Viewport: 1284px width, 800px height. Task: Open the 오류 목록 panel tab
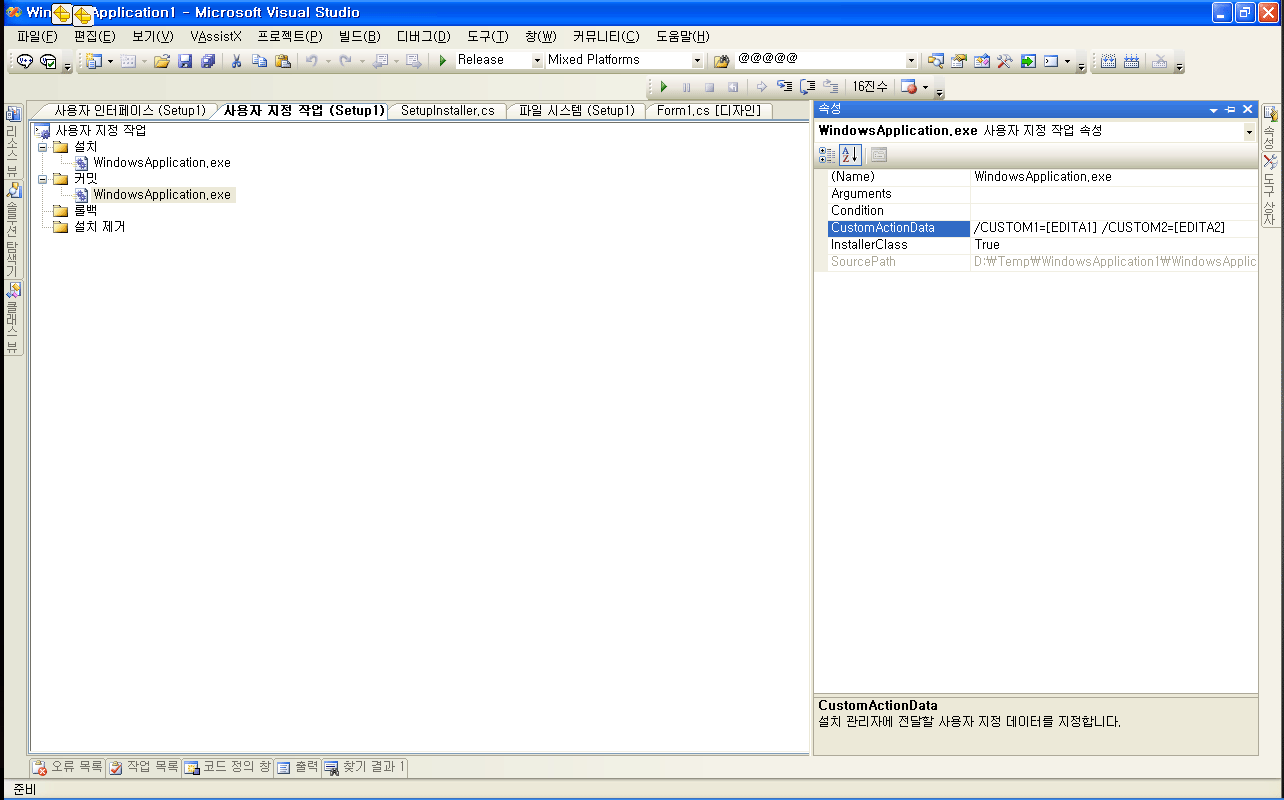pyautogui.click(x=68, y=767)
